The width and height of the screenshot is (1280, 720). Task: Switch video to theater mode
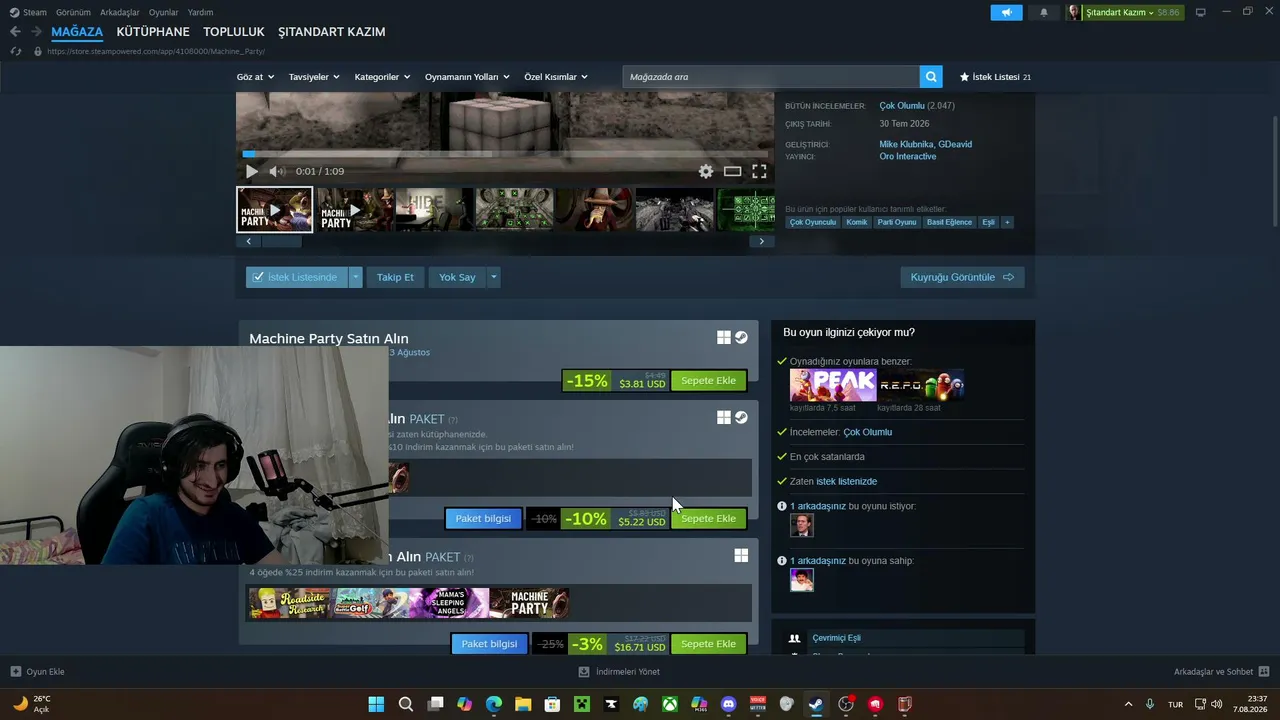click(x=733, y=172)
